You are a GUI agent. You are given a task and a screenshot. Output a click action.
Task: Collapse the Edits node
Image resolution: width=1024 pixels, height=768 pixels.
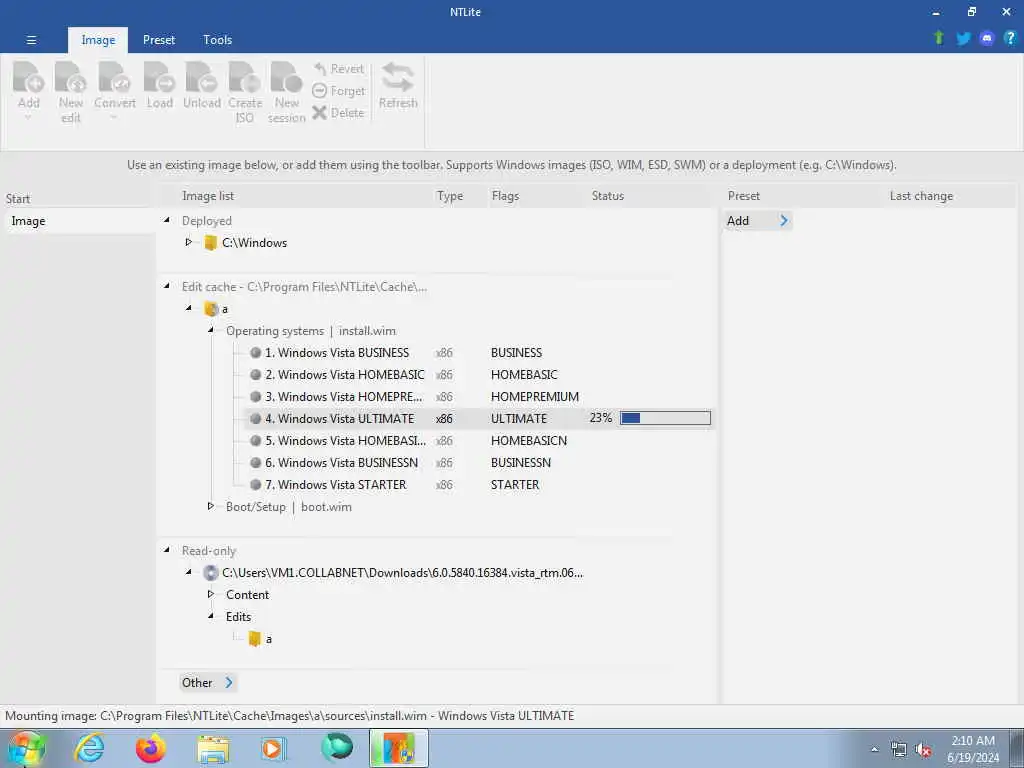click(x=211, y=616)
